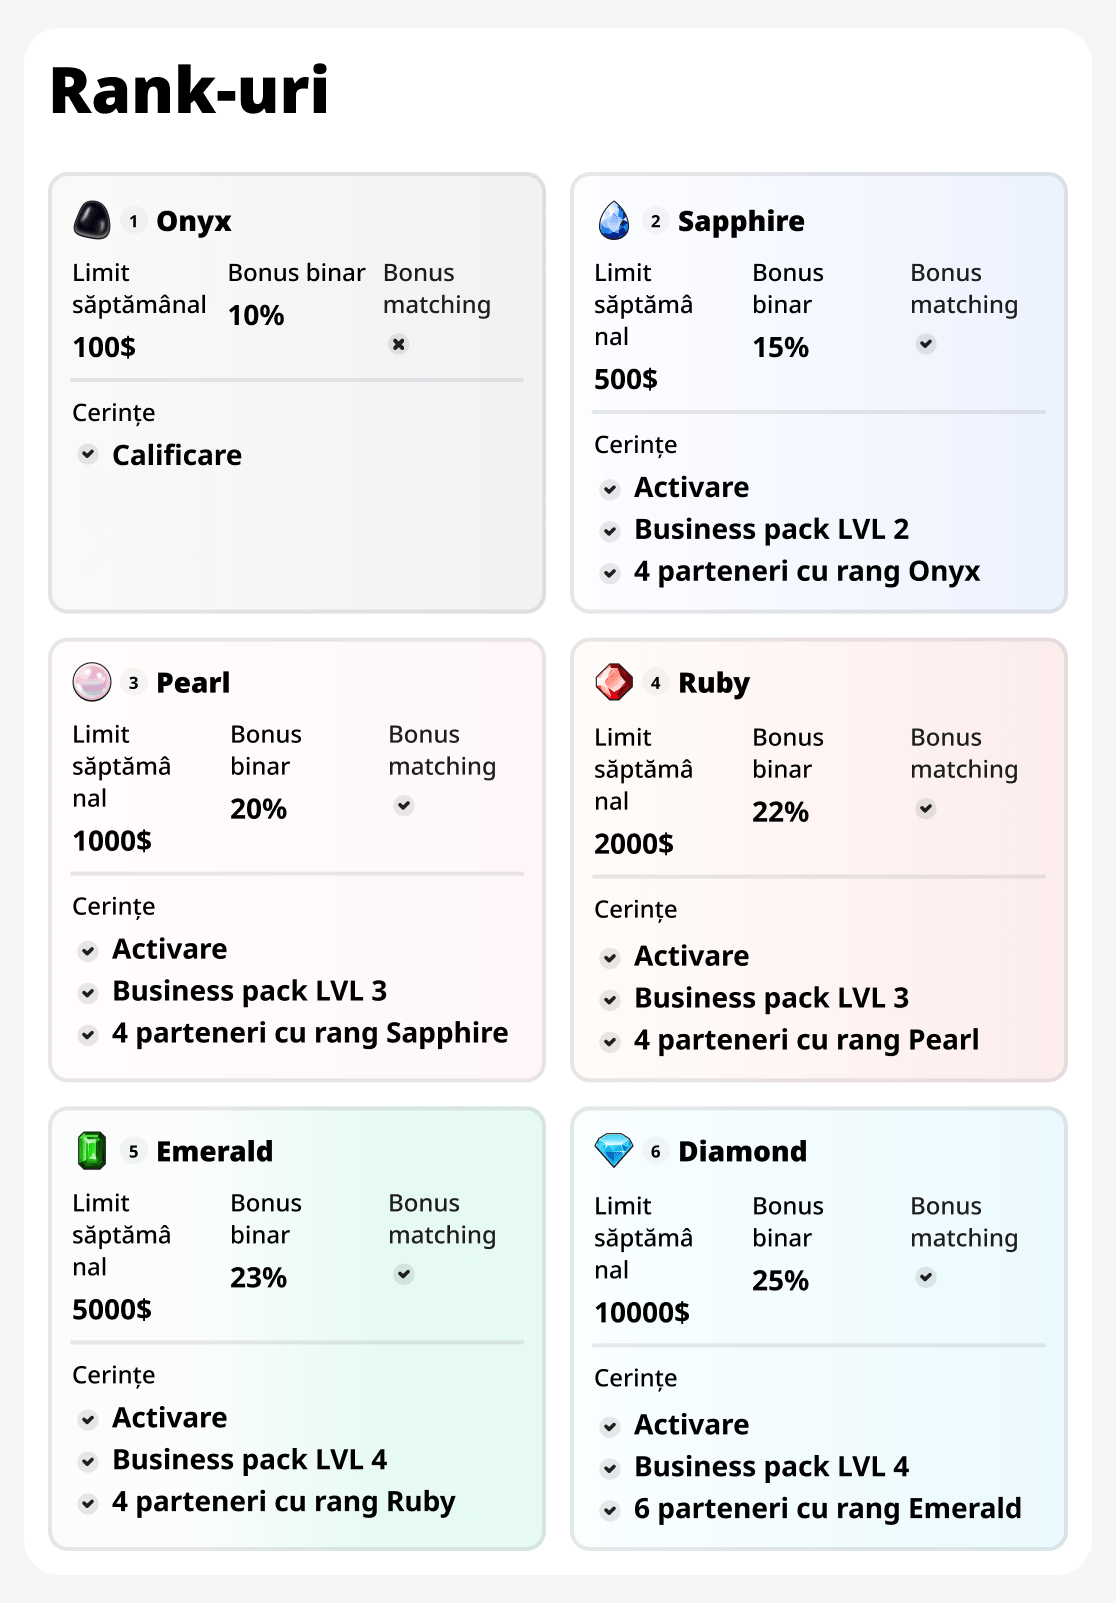
Task: Click the red Ruby gem icon
Action: coord(614,682)
